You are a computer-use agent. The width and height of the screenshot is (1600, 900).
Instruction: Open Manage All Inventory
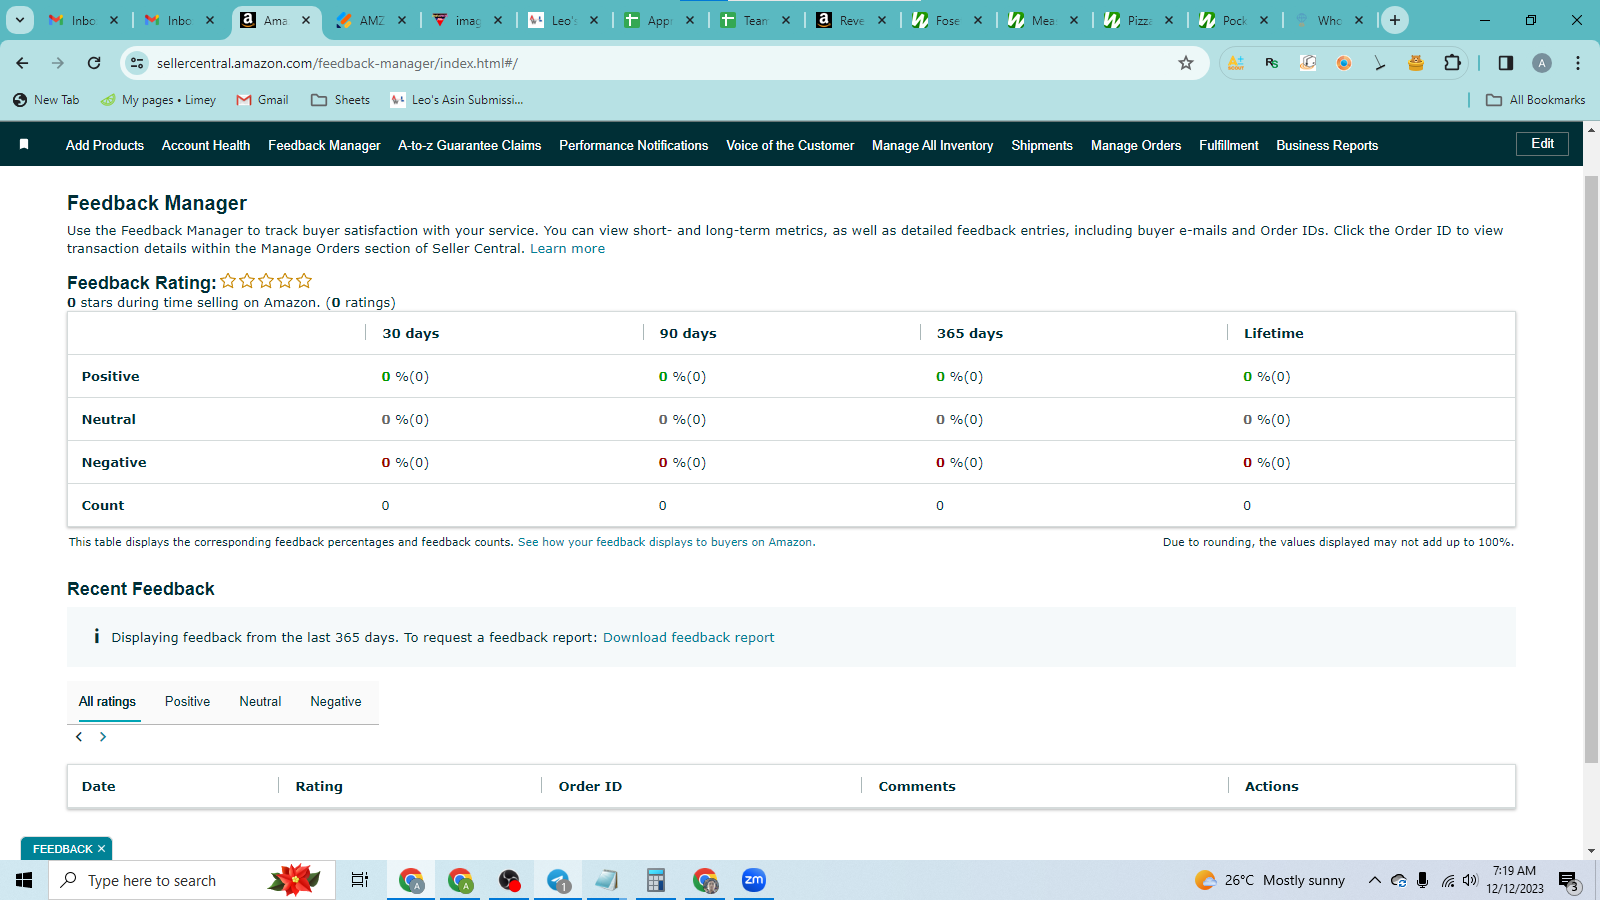click(x=933, y=145)
